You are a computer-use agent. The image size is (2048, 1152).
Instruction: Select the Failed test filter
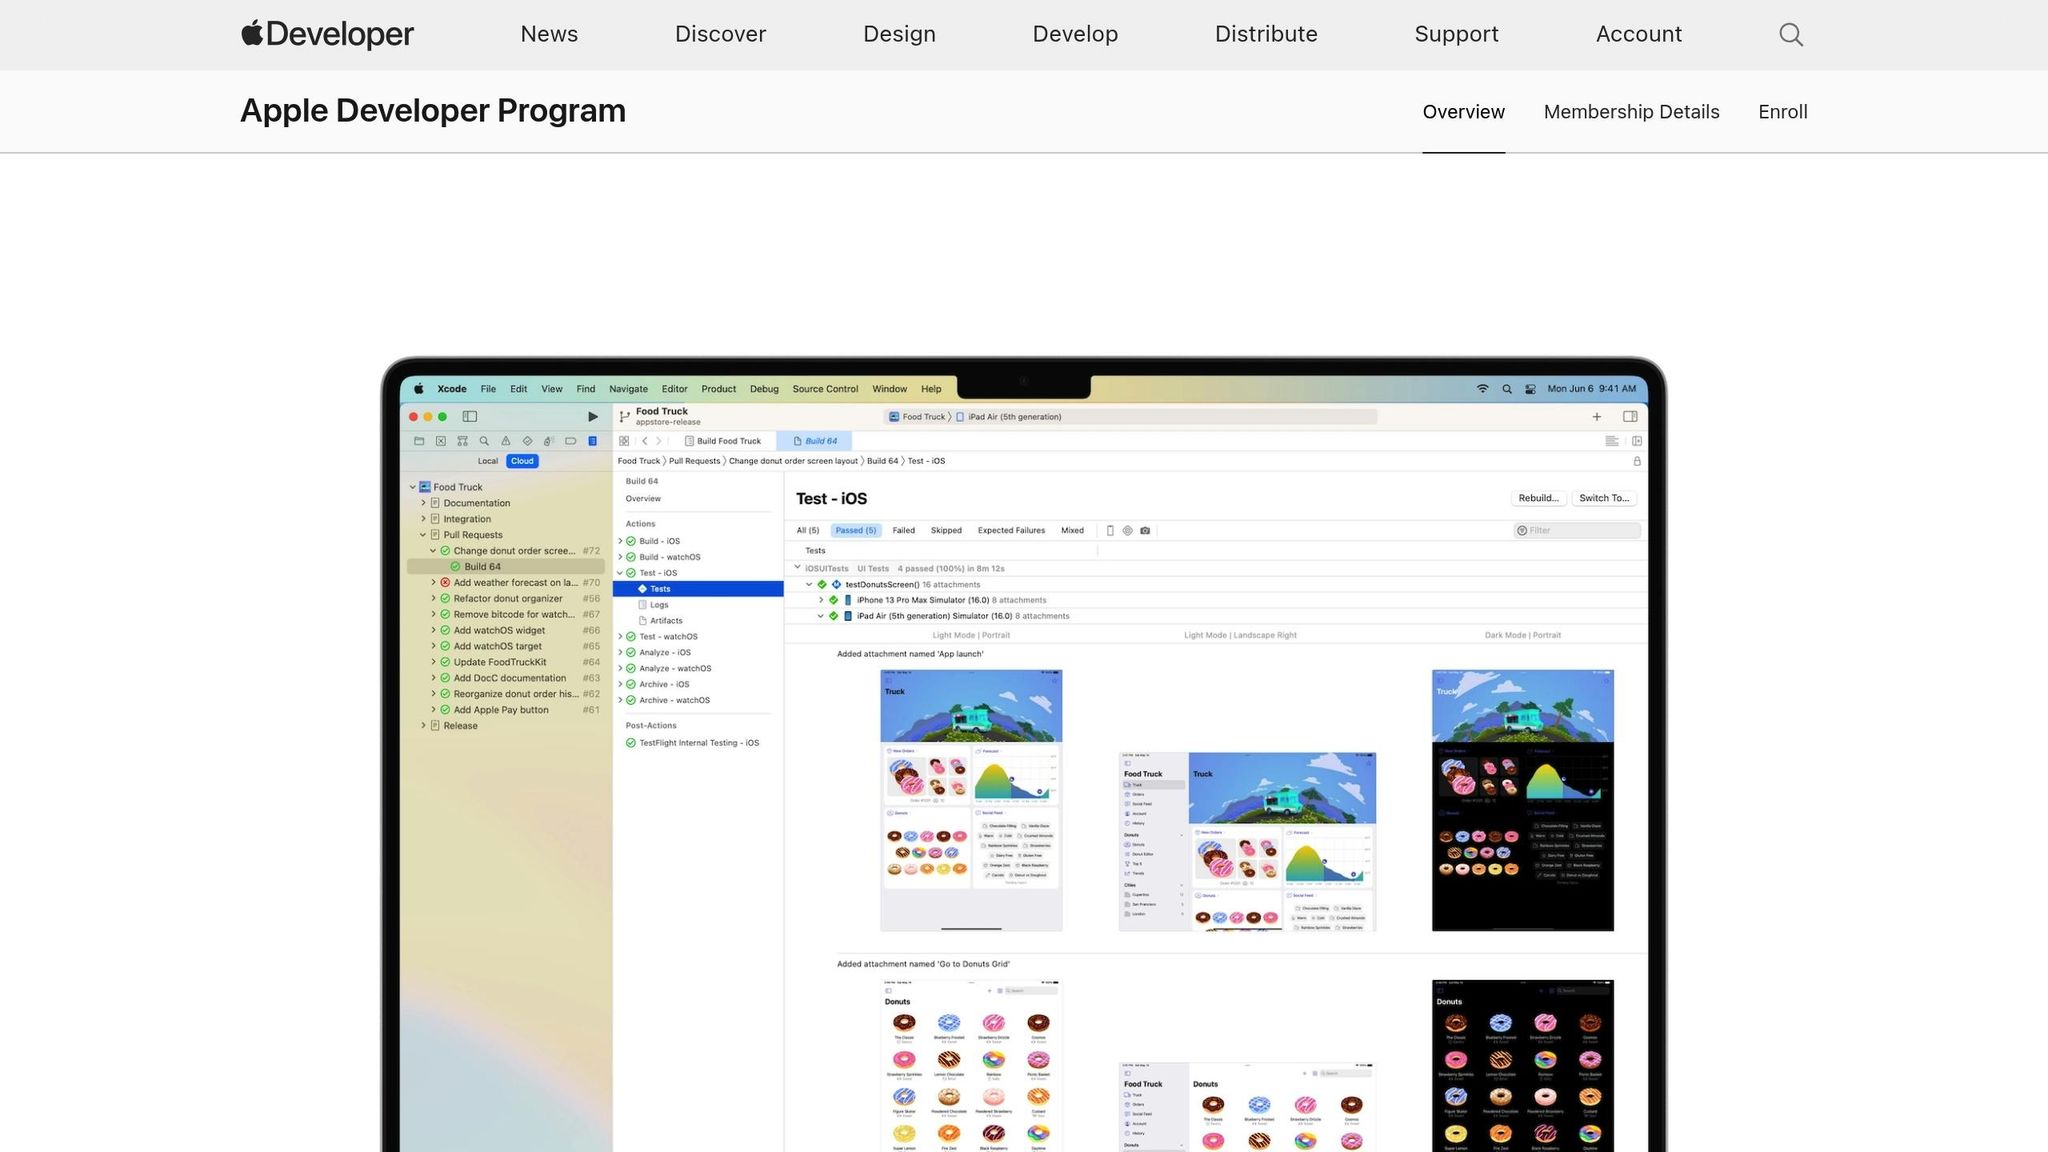[903, 530]
